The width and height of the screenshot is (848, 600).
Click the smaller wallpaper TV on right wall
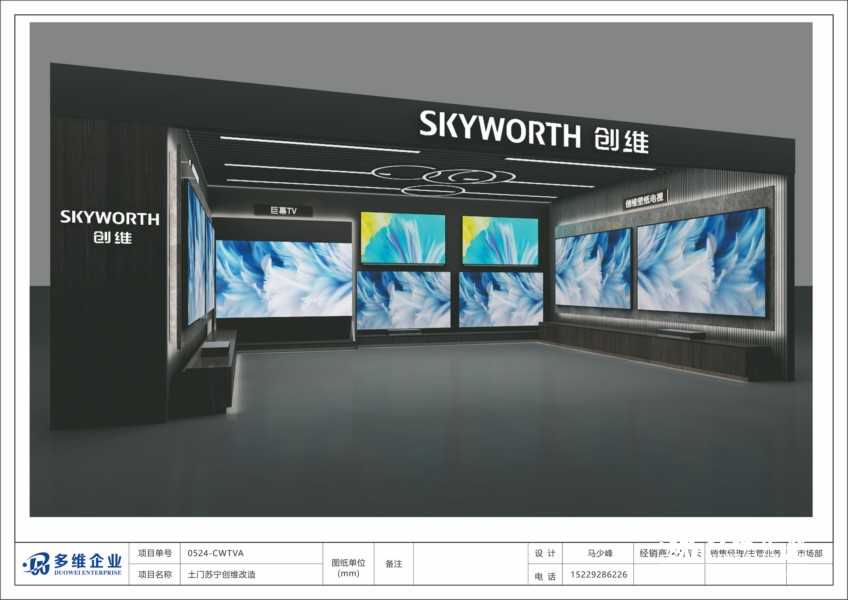[593, 268]
